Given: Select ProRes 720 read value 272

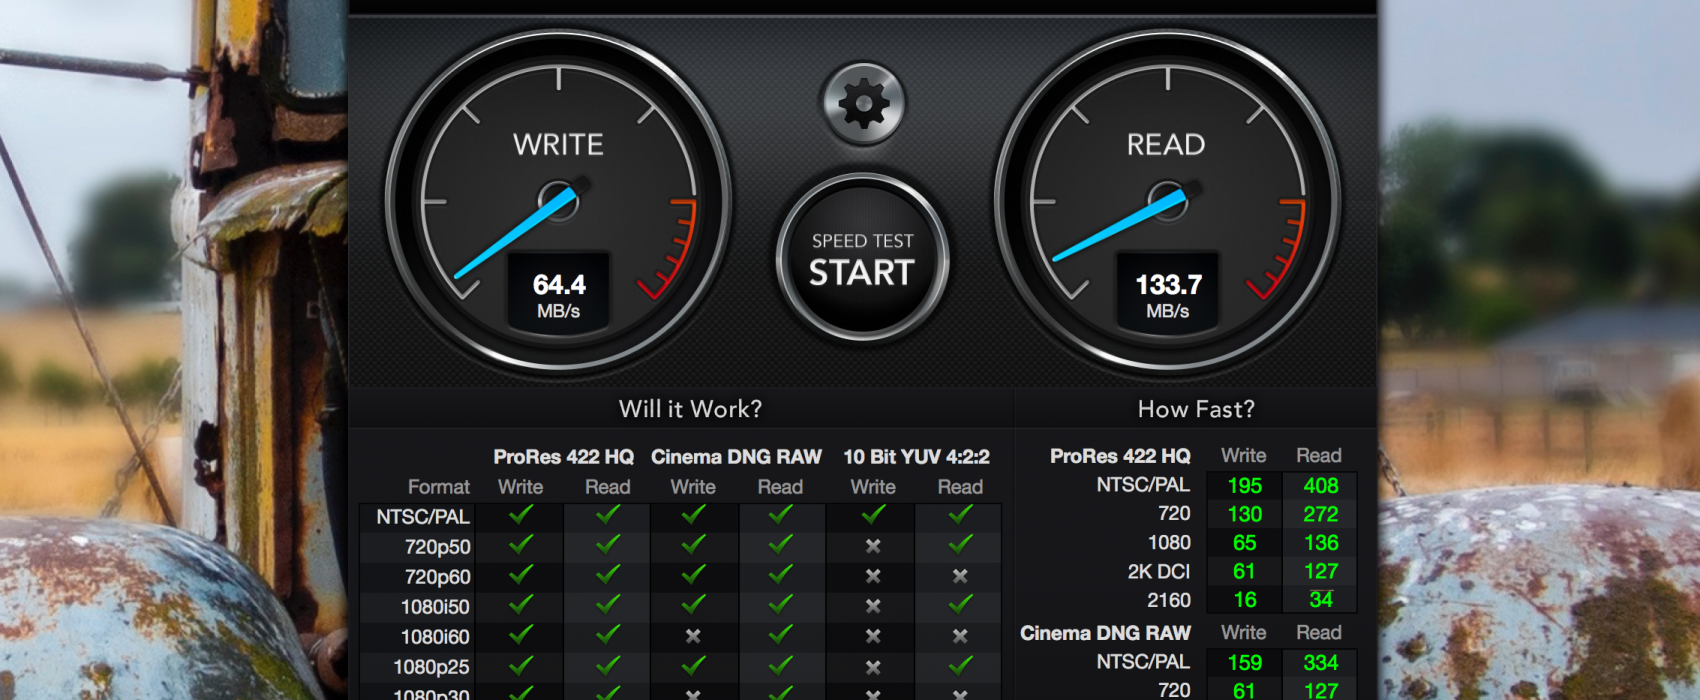Looking at the screenshot, I should pyautogui.click(x=1321, y=514).
